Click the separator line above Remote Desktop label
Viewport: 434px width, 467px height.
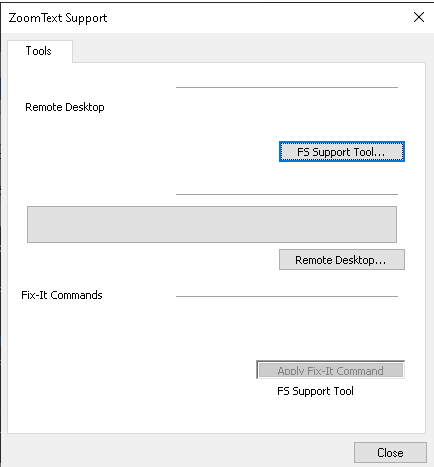point(287,87)
